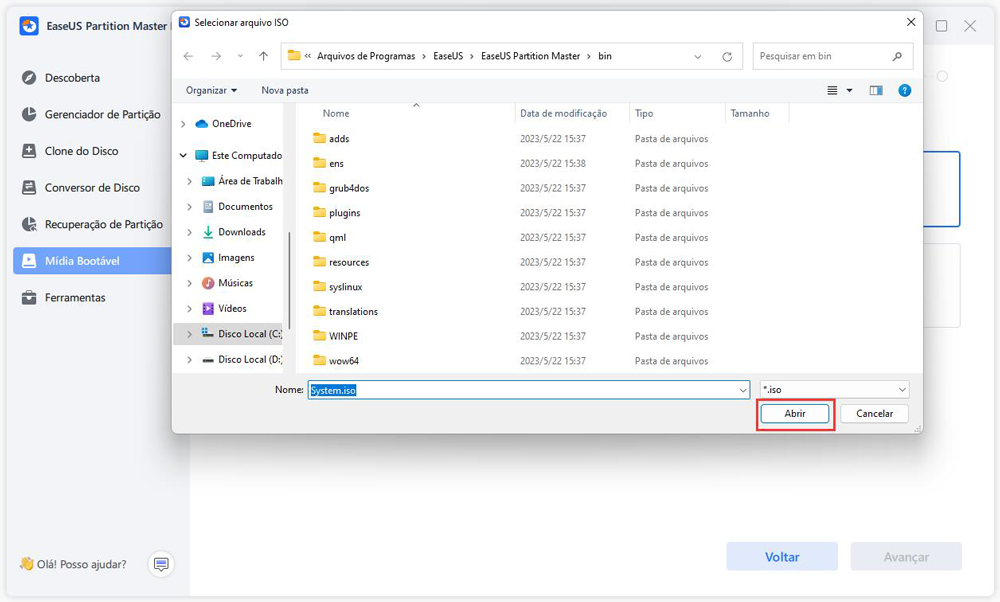Go back with the left arrow in dialog
Image resolution: width=1000 pixels, height=602 pixels.
click(x=188, y=56)
